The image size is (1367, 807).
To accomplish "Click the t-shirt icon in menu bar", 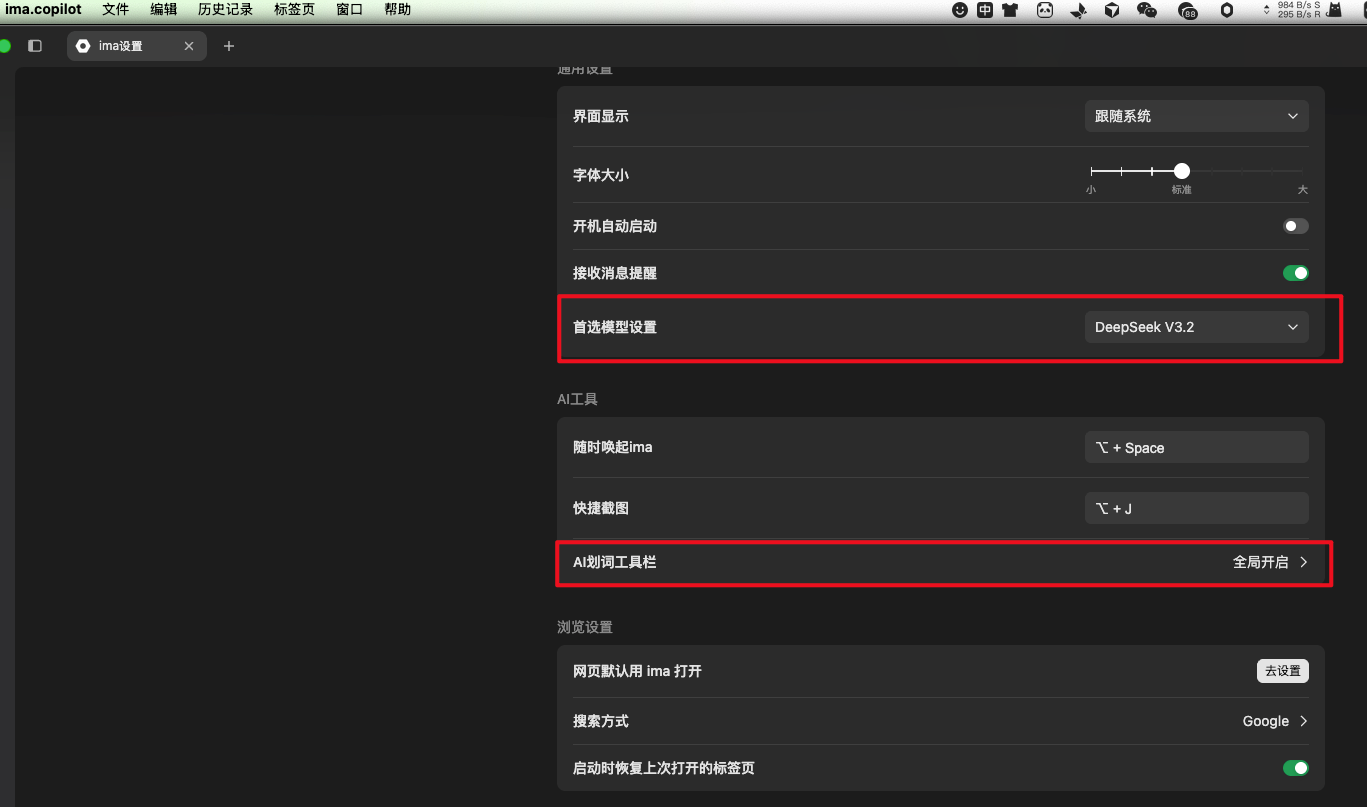I will click(x=1011, y=10).
